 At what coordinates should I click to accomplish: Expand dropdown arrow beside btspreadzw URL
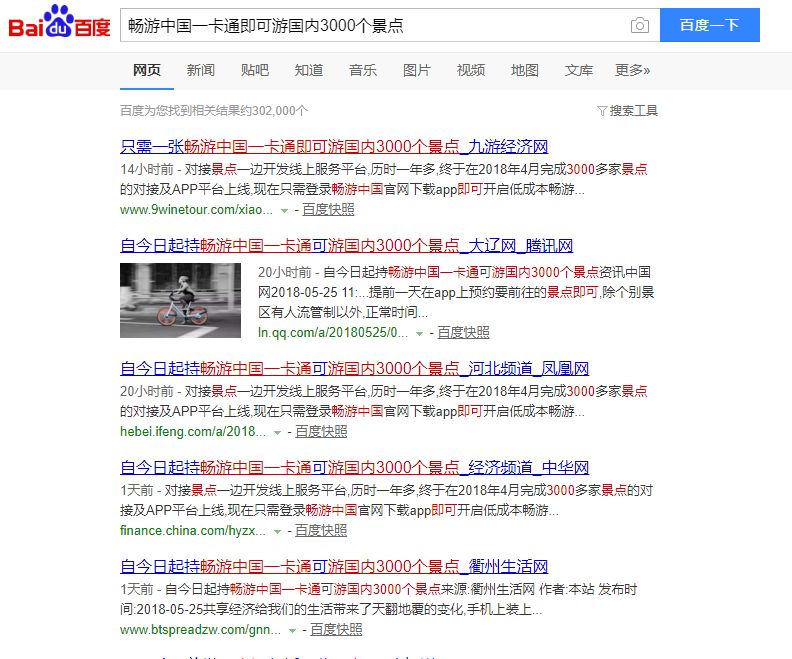[x=292, y=631]
